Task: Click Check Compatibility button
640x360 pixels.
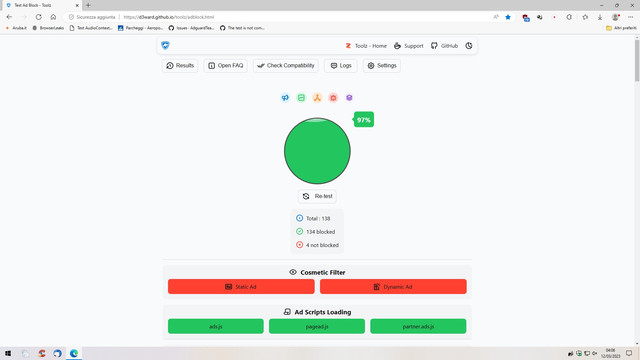Action: pyautogui.click(x=286, y=65)
